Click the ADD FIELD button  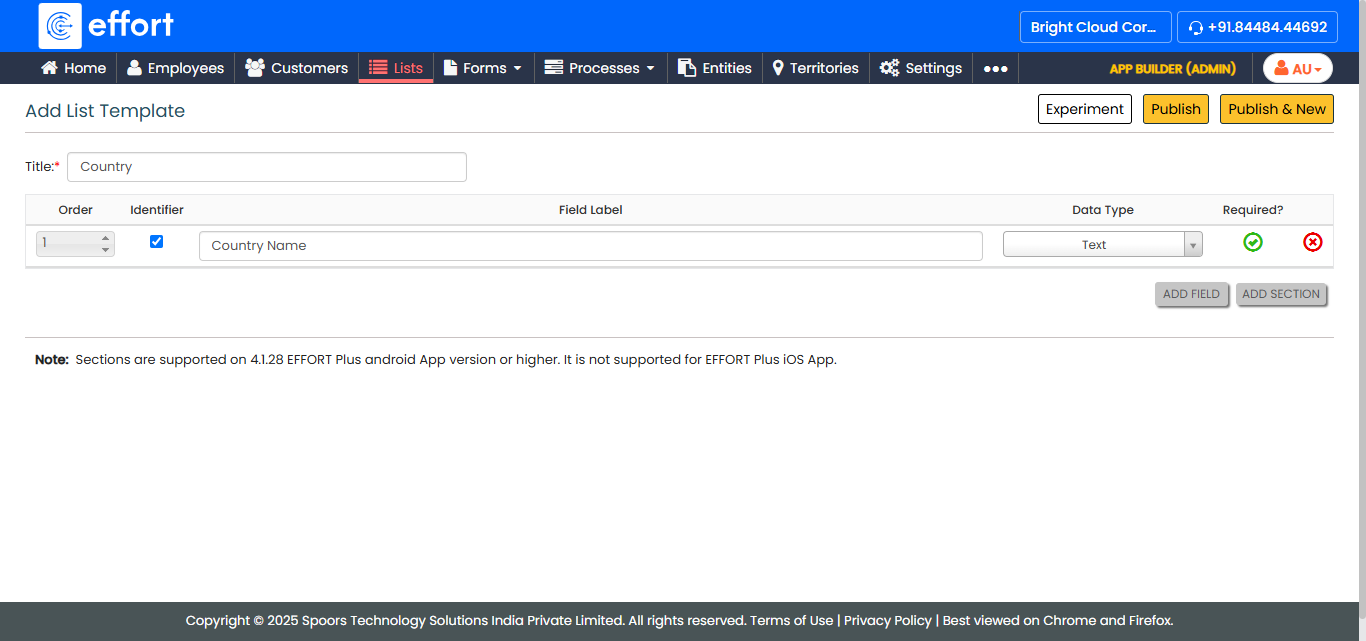[1191, 294]
